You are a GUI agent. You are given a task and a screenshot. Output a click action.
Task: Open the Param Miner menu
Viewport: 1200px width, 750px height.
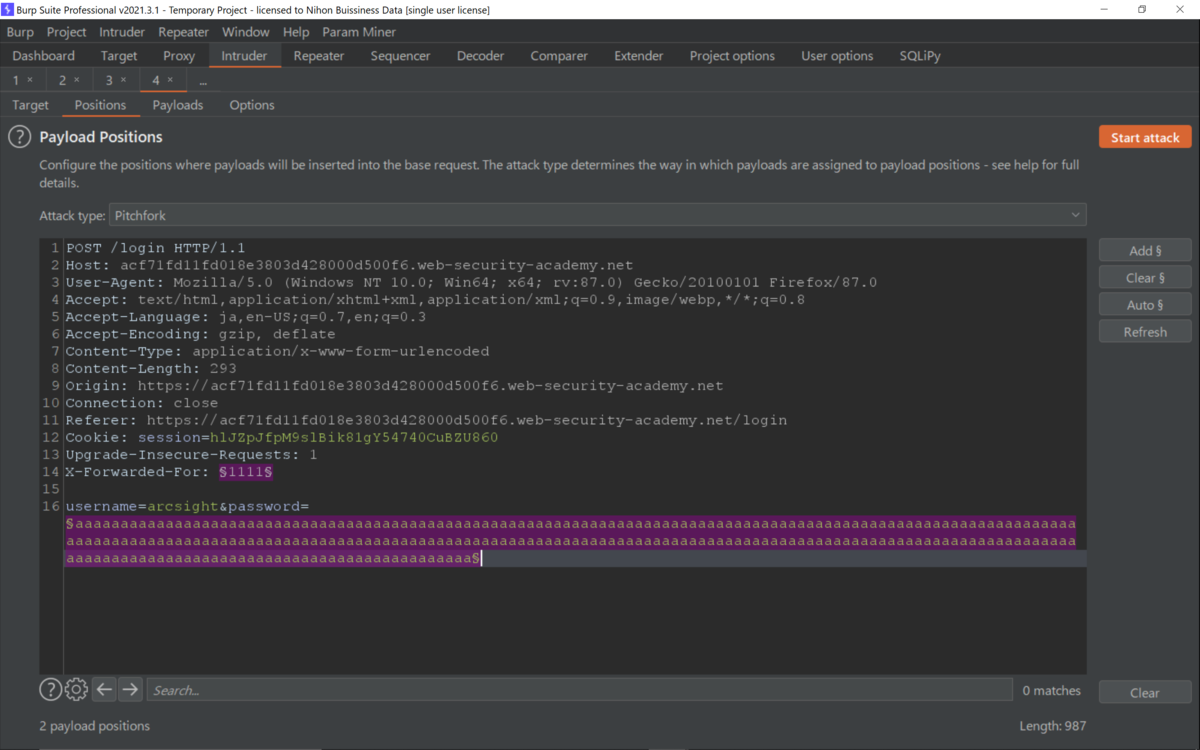[359, 32]
